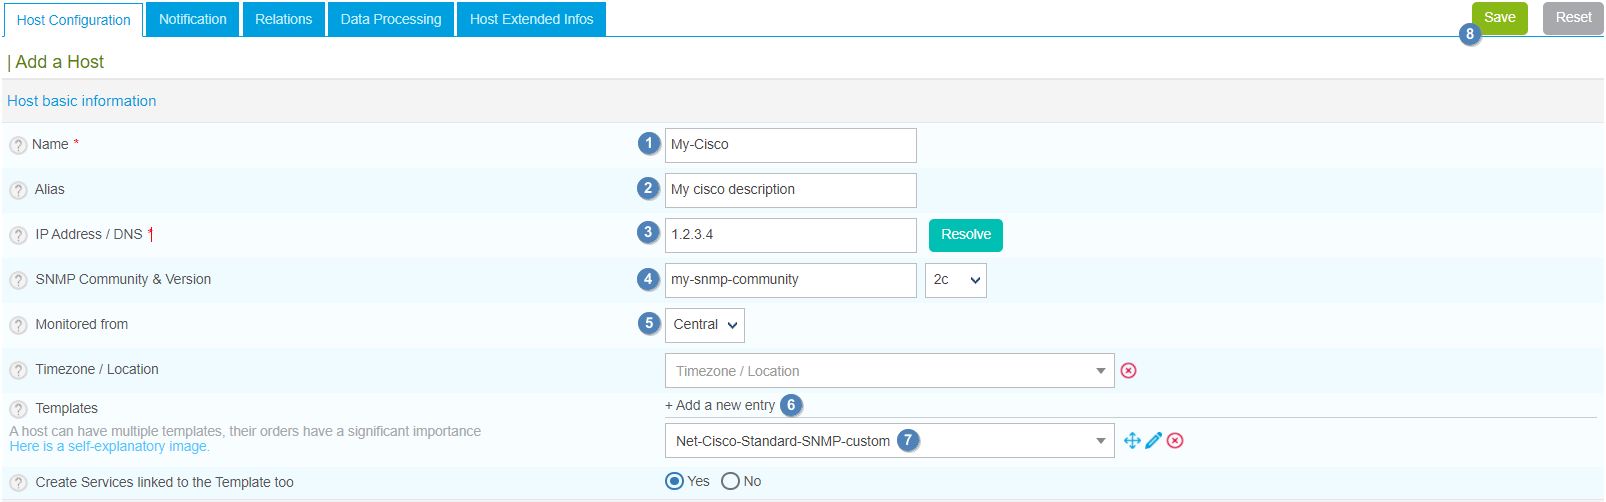1606x502 pixels.
Task: Open the SNMP version 2c dropdown
Action: (x=955, y=280)
